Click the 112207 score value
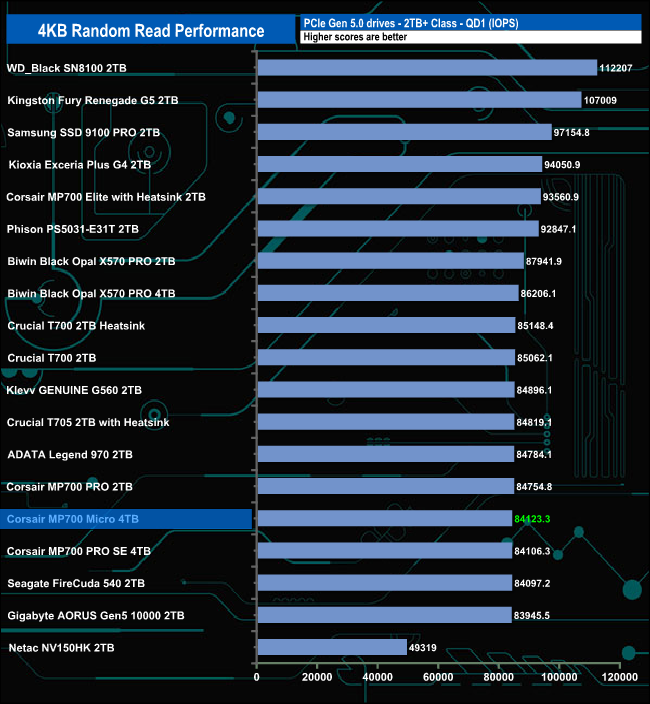 point(616,68)
